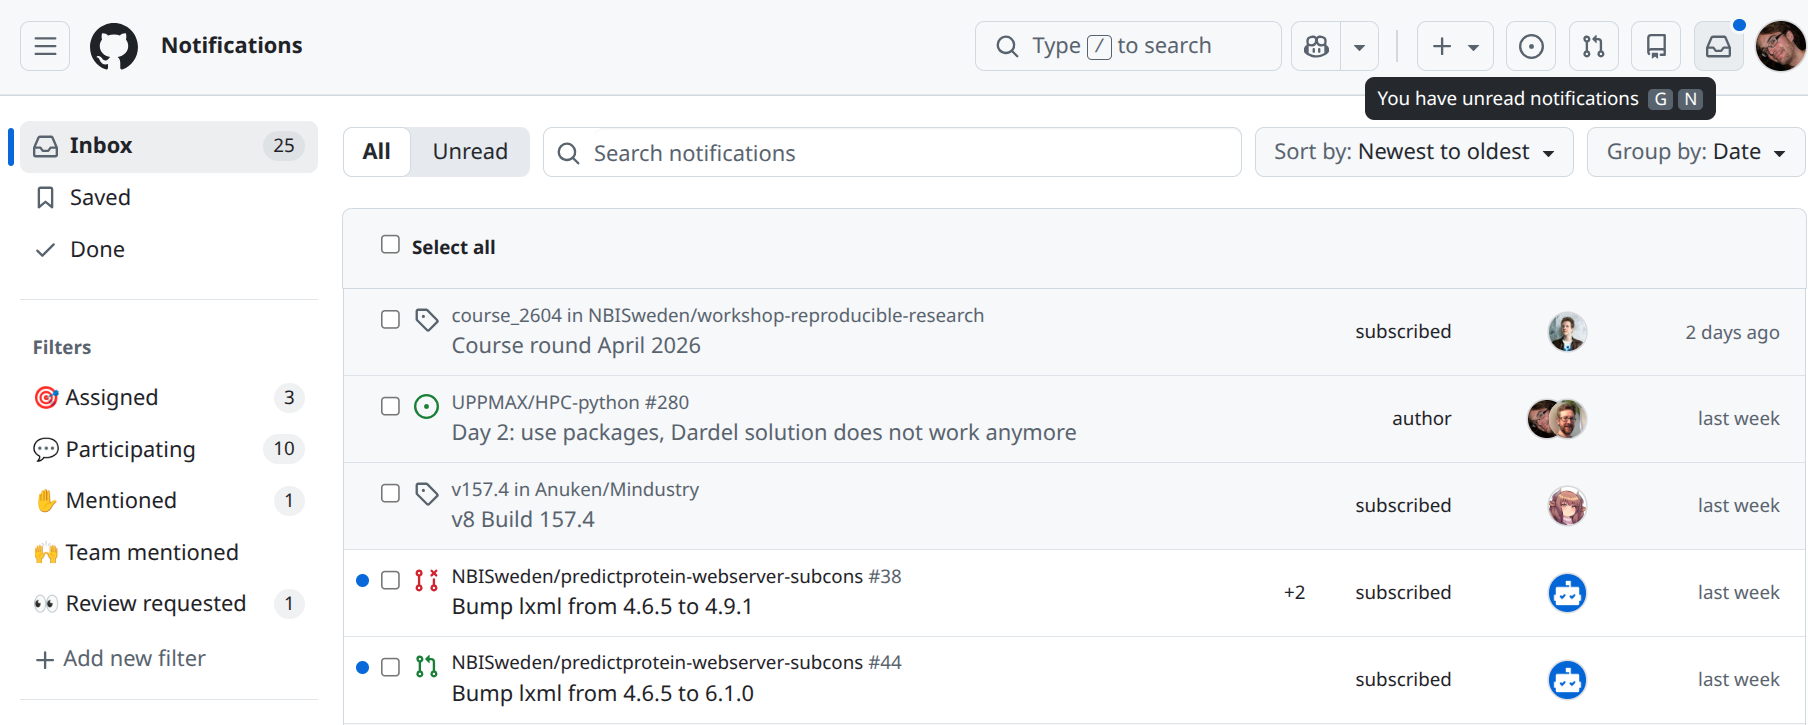Click the Participating count badge 10
1808x725 pixels.
pos(284,449)
